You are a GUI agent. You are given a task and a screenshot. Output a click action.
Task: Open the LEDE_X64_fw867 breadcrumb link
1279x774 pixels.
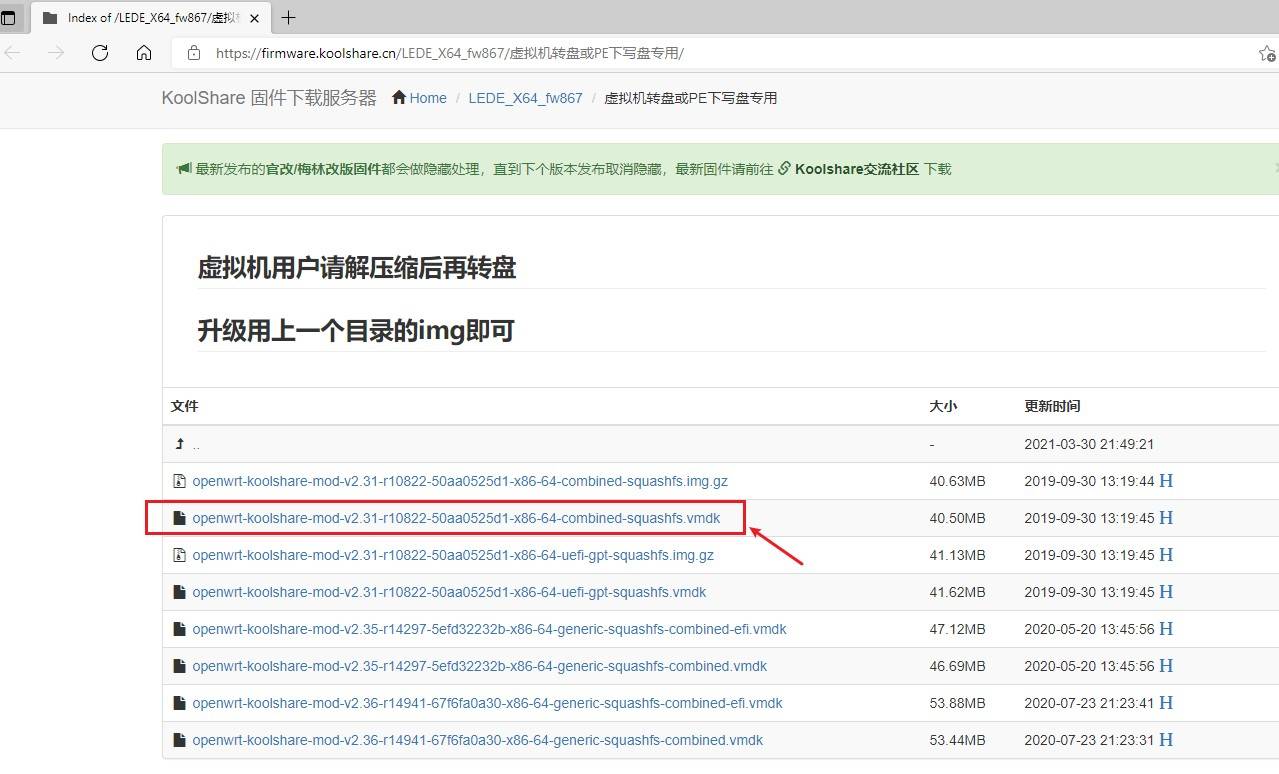[x=524, y=97]
